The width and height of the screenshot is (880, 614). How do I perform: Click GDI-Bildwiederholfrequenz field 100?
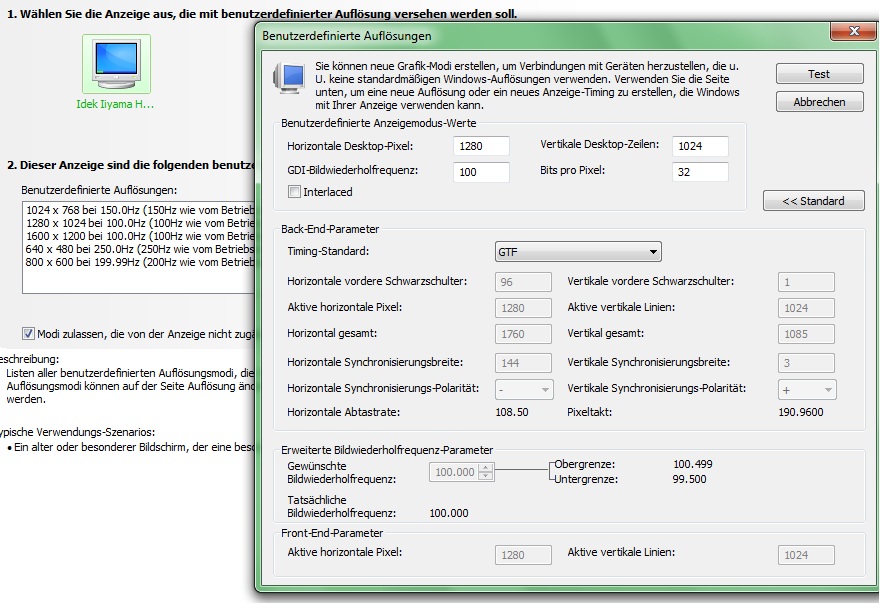click(x=481, y=172)
